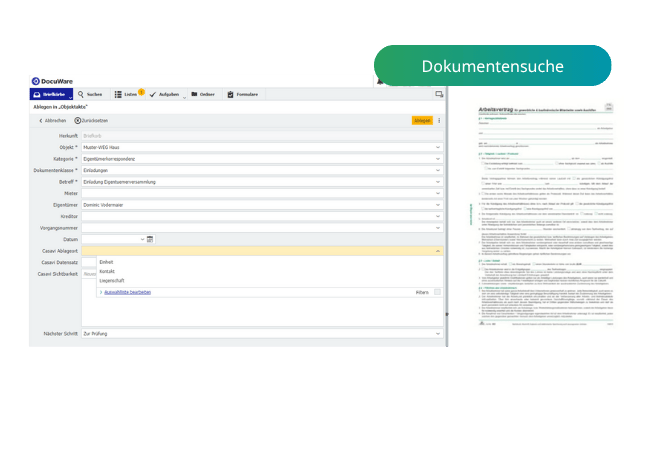Screen dimensions: 666x450
Task: Select Einheit from the list
Action: pos(106,262)
